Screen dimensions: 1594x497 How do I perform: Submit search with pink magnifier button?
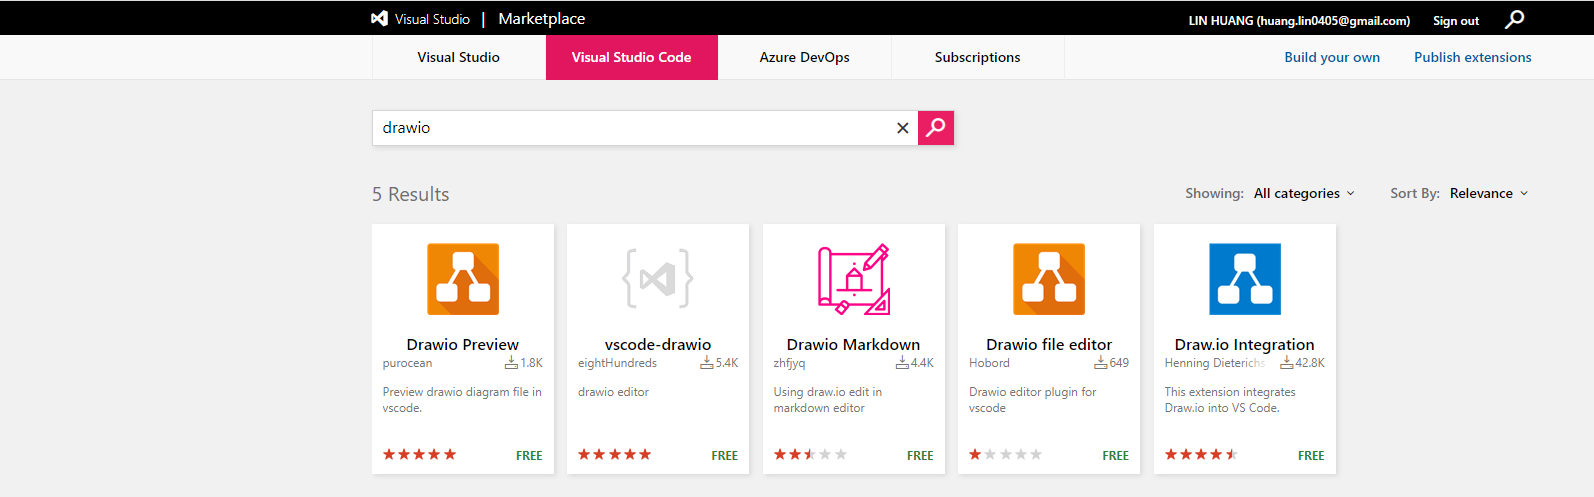pos(936,128)
